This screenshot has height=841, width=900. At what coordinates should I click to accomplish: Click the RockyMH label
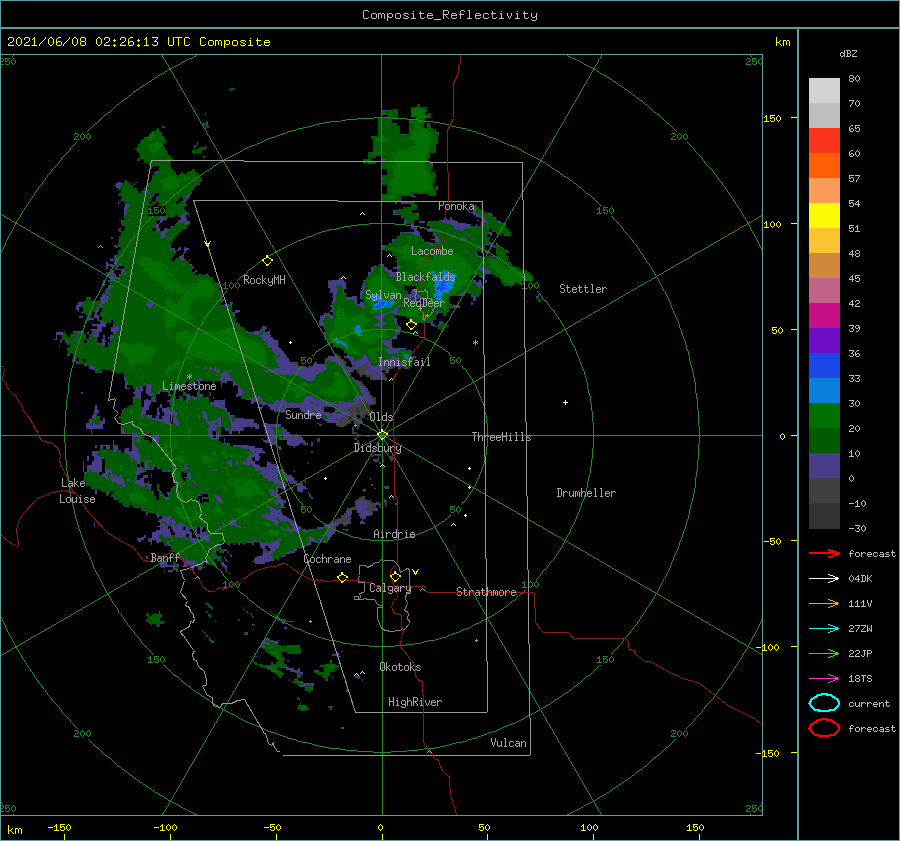tap(264, 280)
